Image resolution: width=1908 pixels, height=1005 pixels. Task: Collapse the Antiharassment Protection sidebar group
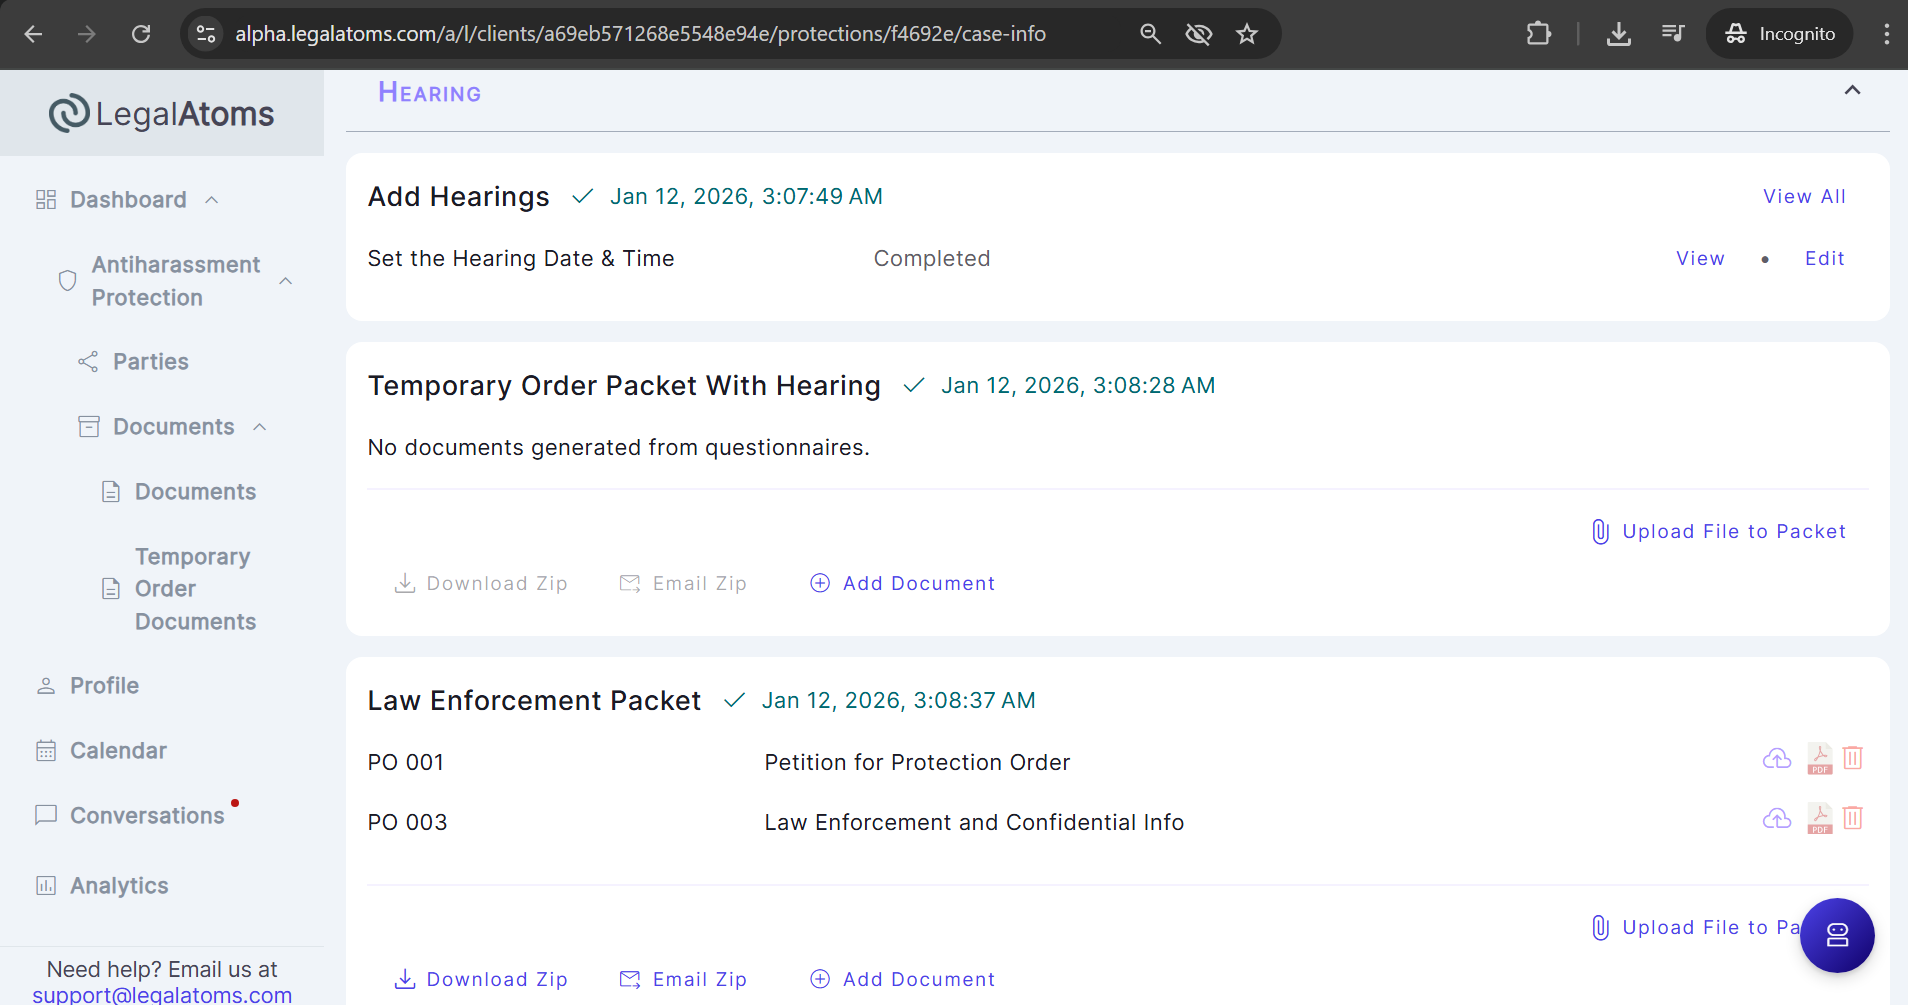click(x=286, y=281)
